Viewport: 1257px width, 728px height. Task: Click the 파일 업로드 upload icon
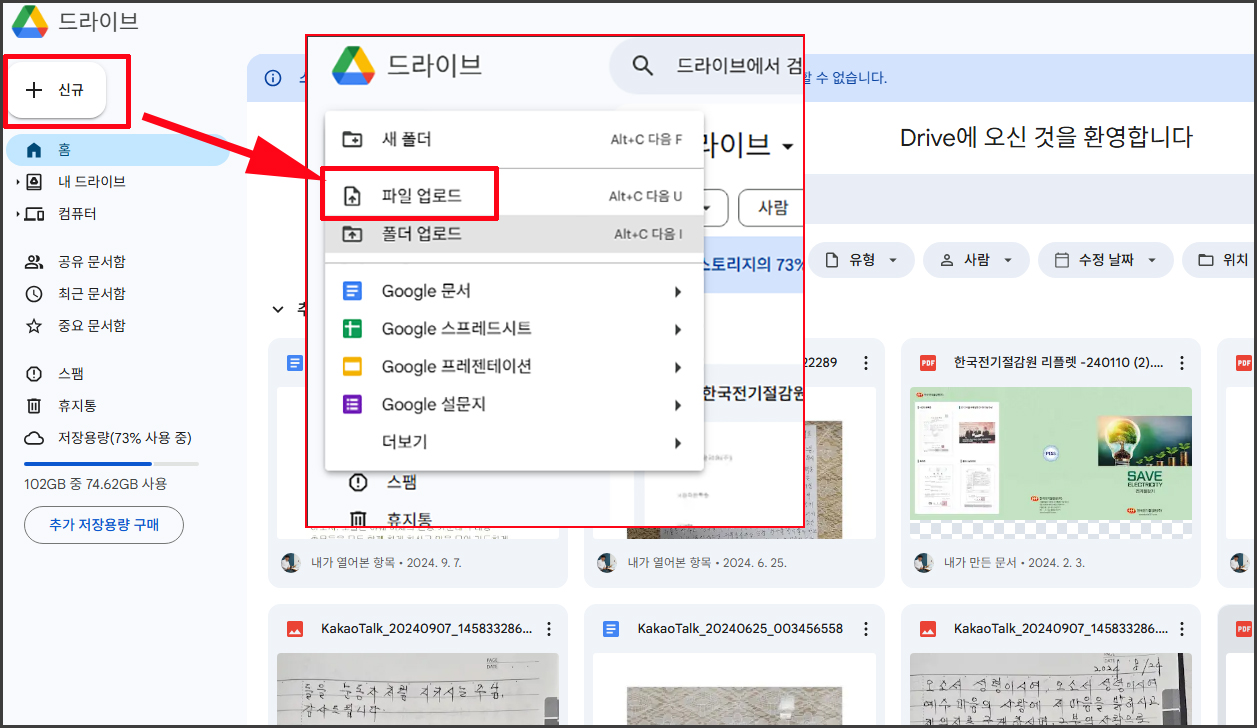click(352, 196)
